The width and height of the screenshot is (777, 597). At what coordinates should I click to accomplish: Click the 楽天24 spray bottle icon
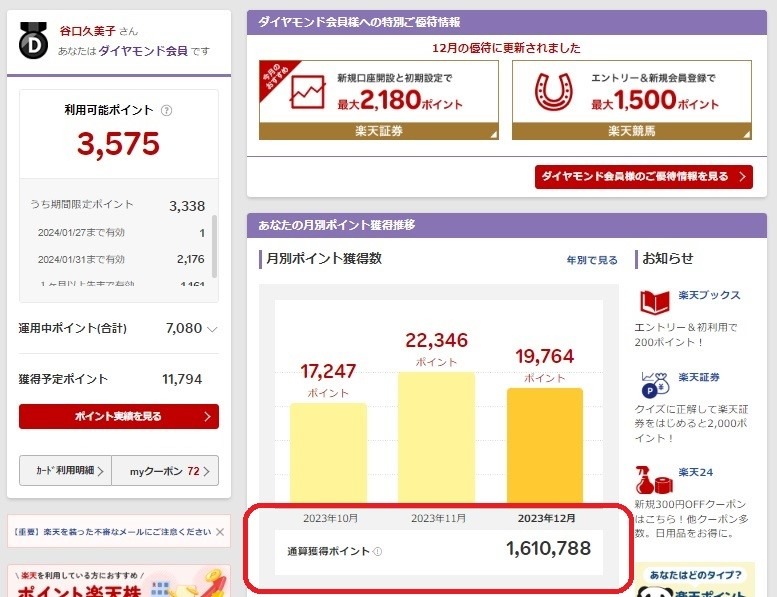(x=655, y=479)
